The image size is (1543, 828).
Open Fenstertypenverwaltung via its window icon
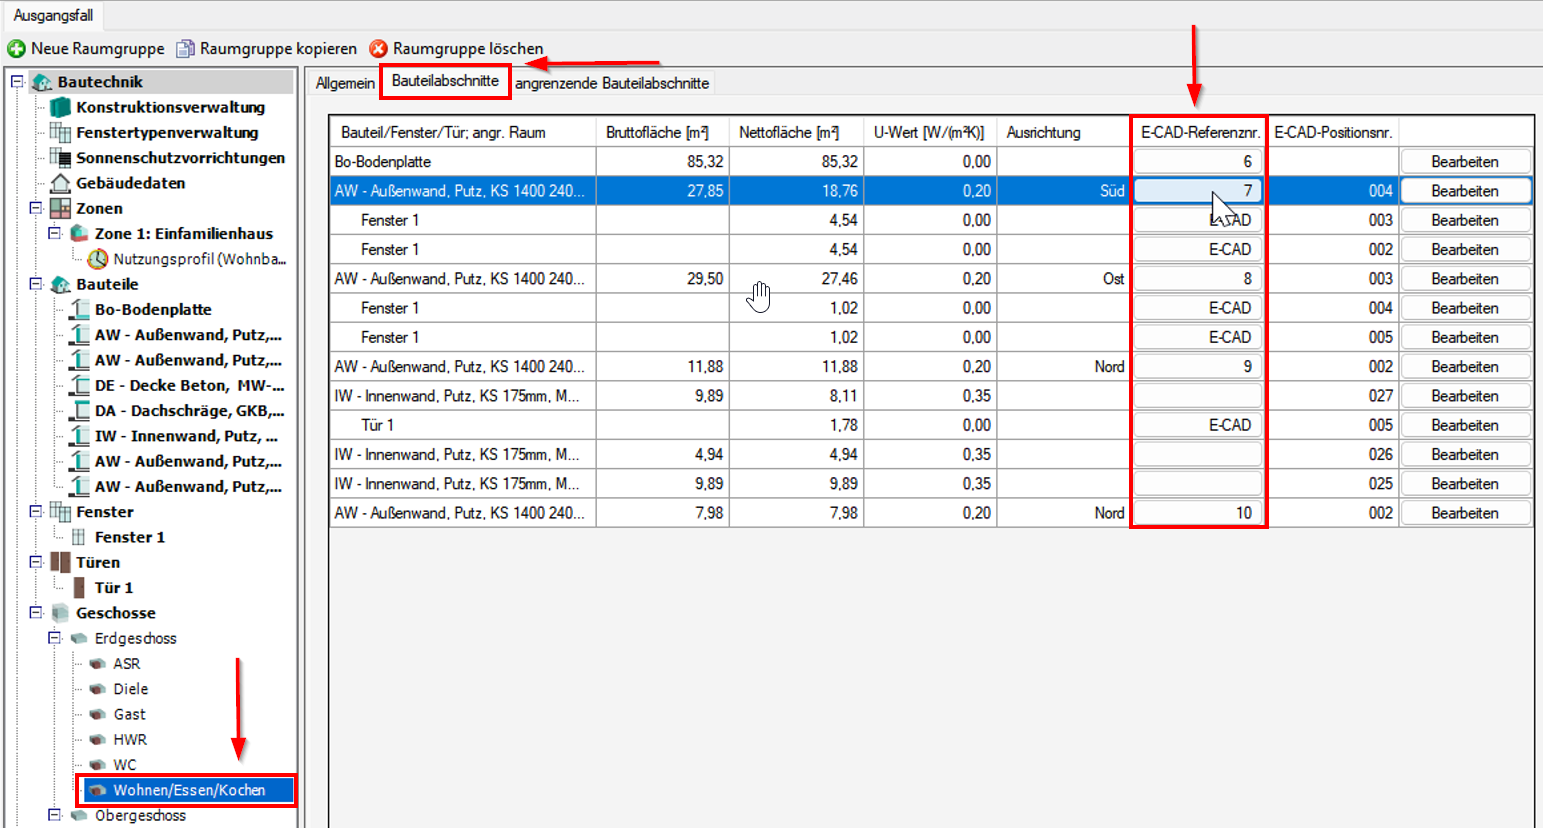(61, 132)
